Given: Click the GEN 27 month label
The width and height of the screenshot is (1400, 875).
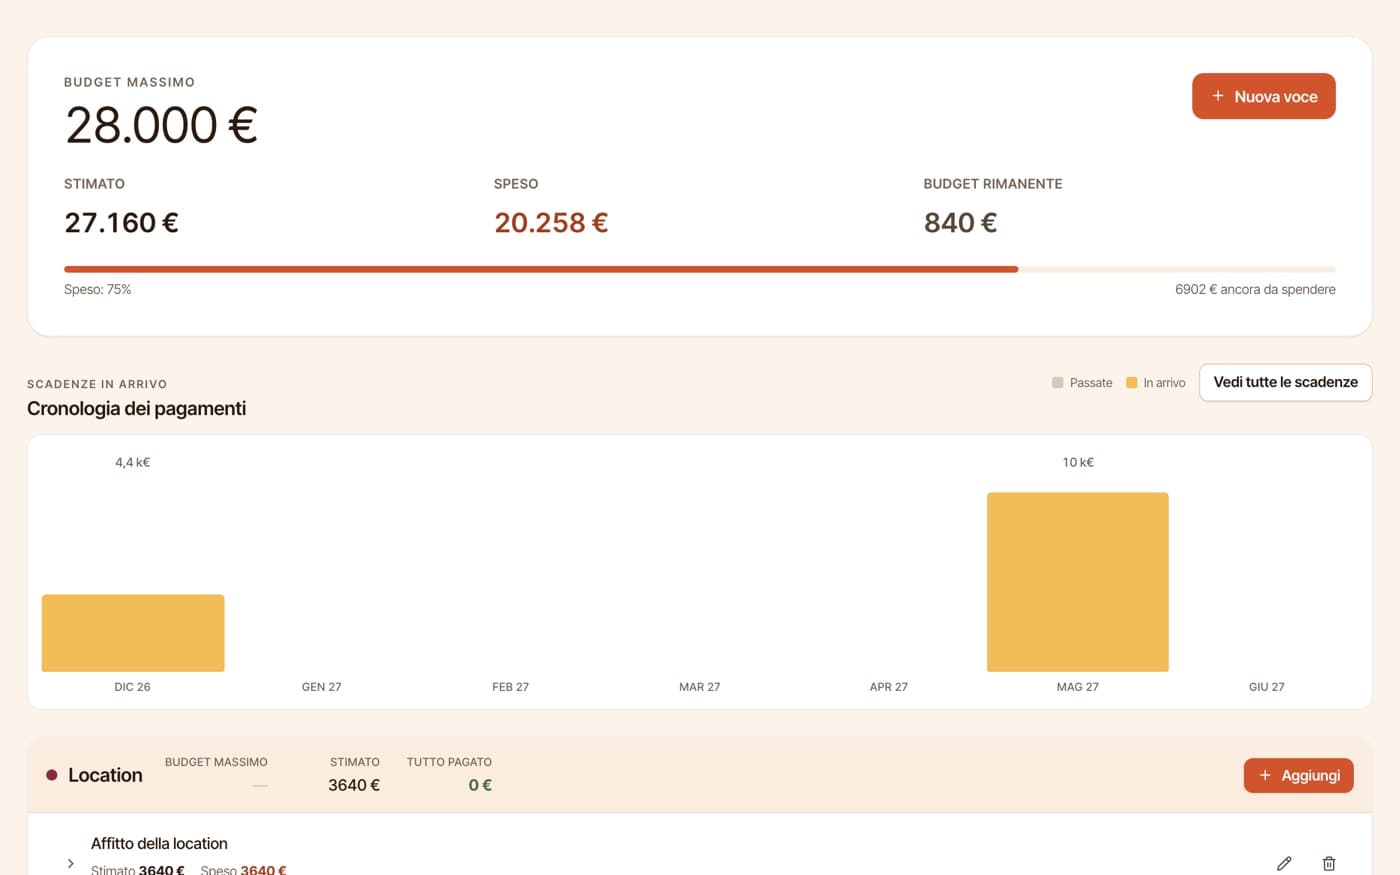Looking at the screenshot, I should (321, 687).
